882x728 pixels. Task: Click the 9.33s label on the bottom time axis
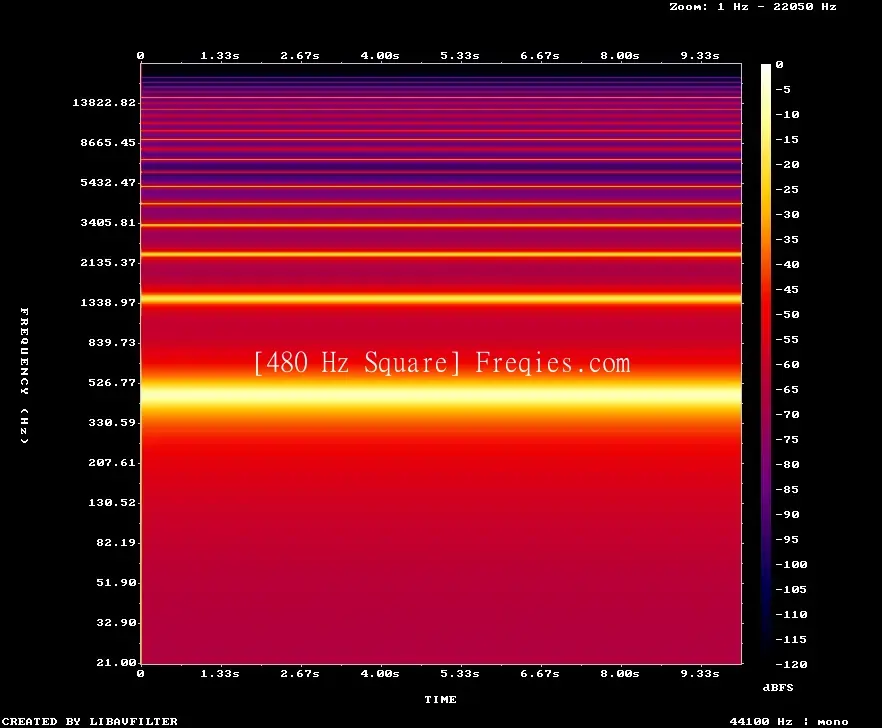point(700,673)
